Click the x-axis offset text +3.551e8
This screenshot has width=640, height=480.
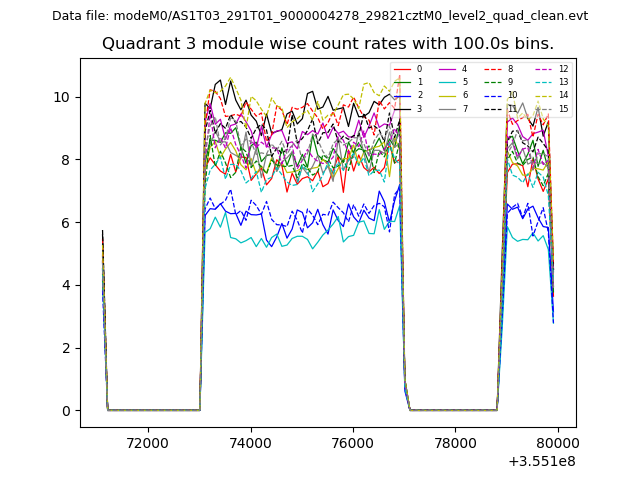coord(542,461)
